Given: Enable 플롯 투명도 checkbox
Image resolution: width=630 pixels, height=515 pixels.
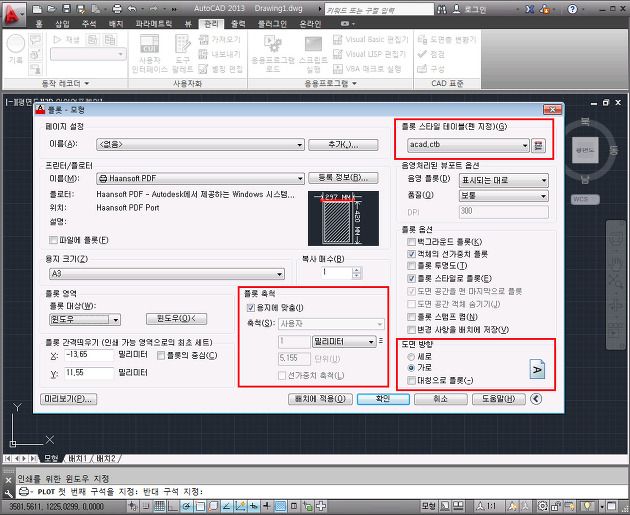Looking at the screenshot, I should (411, 266).
